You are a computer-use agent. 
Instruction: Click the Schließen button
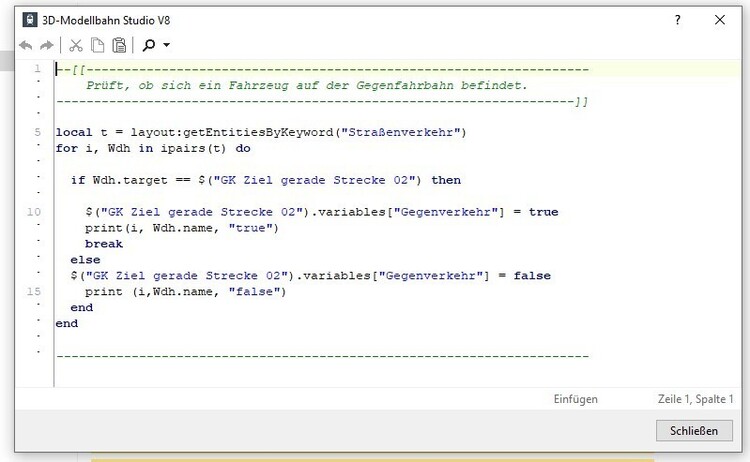coord(694,430)
